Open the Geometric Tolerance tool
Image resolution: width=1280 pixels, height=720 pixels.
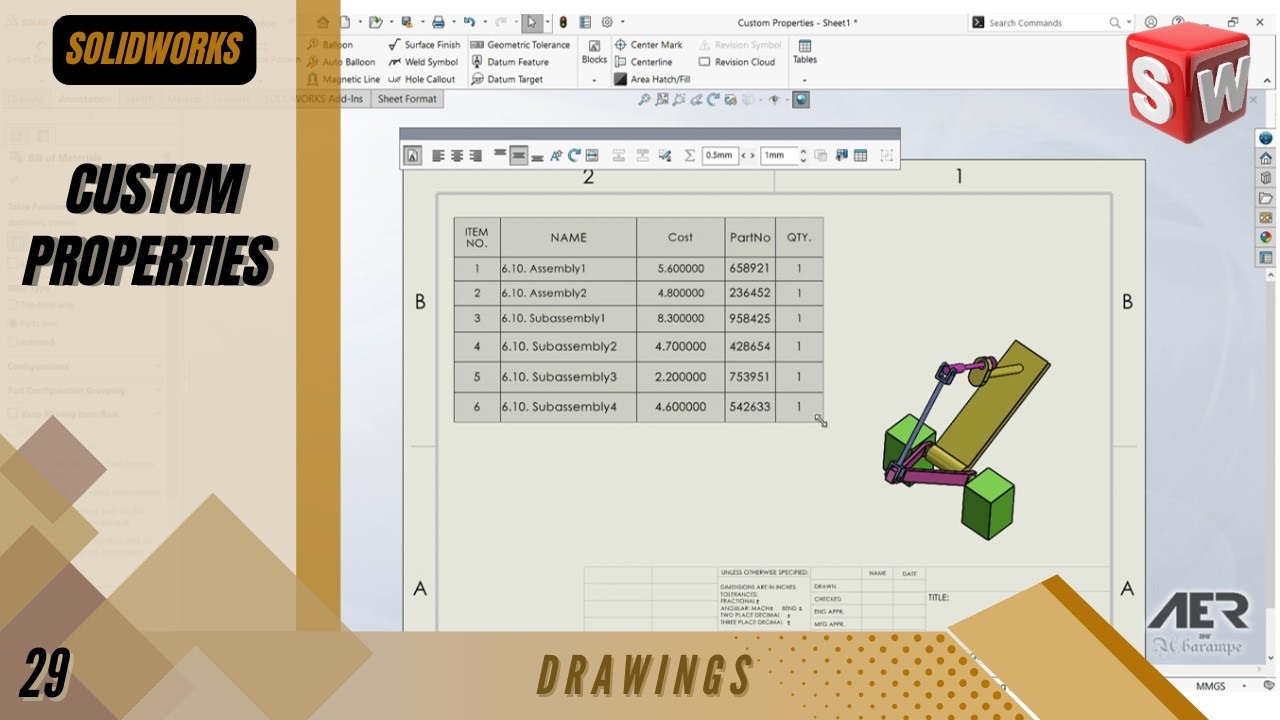(x=520, y=45)
